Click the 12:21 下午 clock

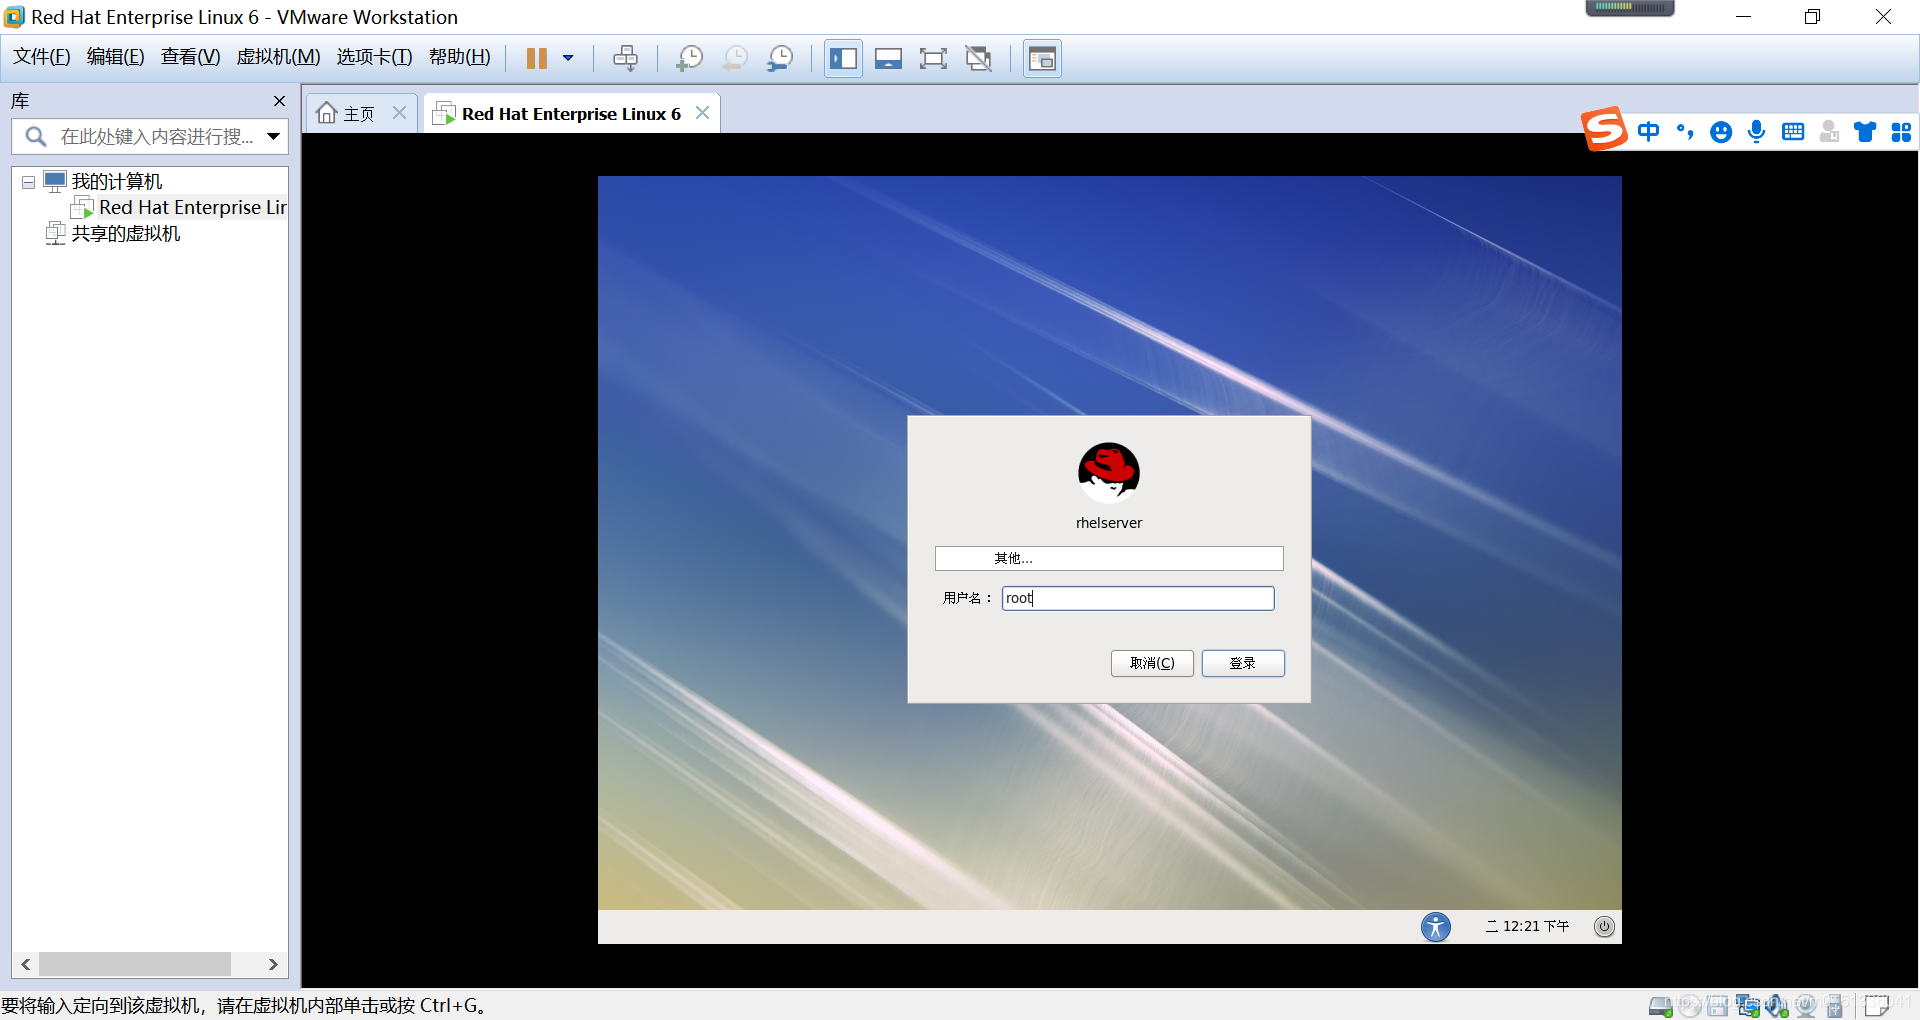pyautogui.click(x=1528, y=927)
